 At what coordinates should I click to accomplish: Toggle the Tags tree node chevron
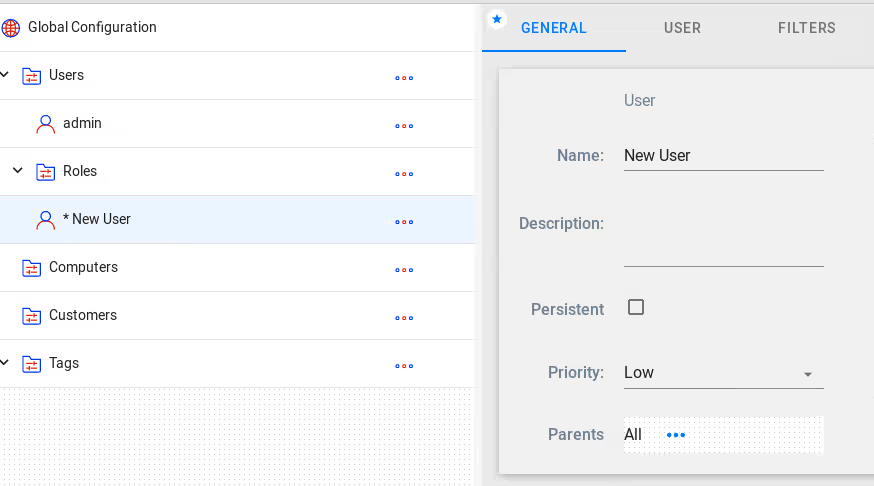click(4, 362)
